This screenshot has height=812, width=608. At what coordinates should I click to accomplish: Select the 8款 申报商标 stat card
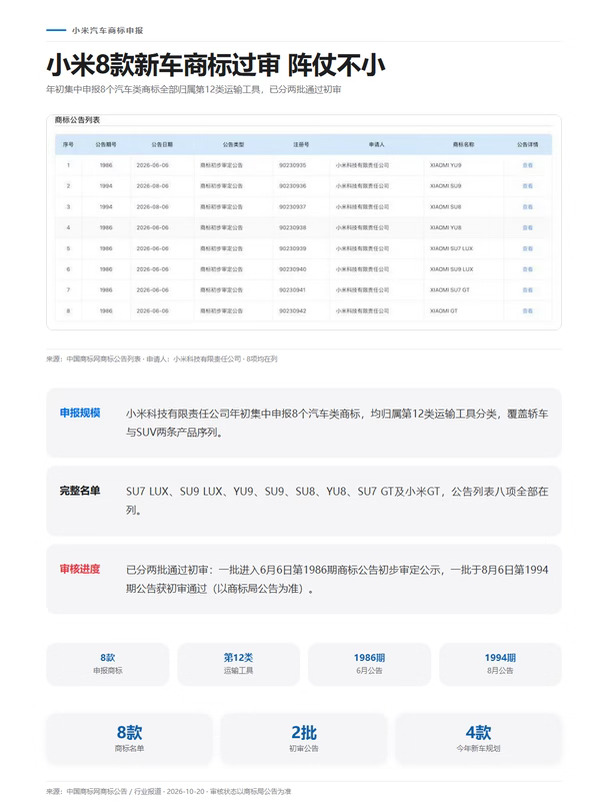(x=108, y=664)
